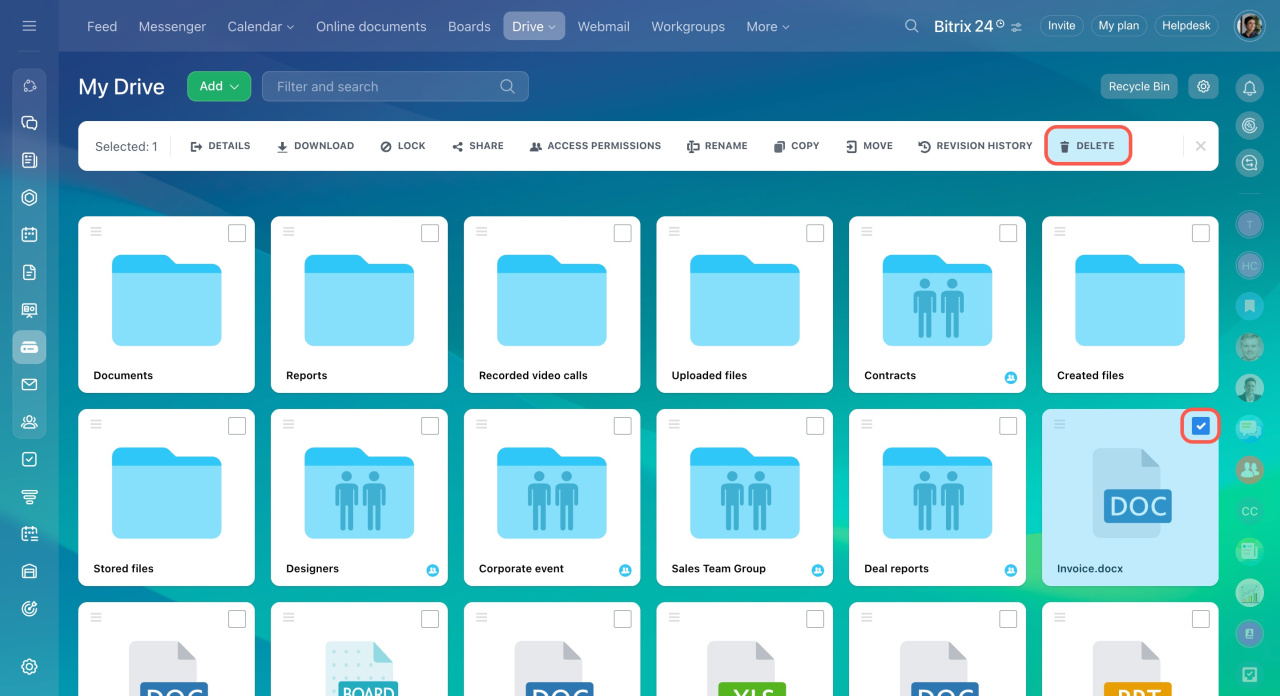The width and height of the screenshot is (1280, 696).
Task: Delete the selected file
Action: point(1088,146)
